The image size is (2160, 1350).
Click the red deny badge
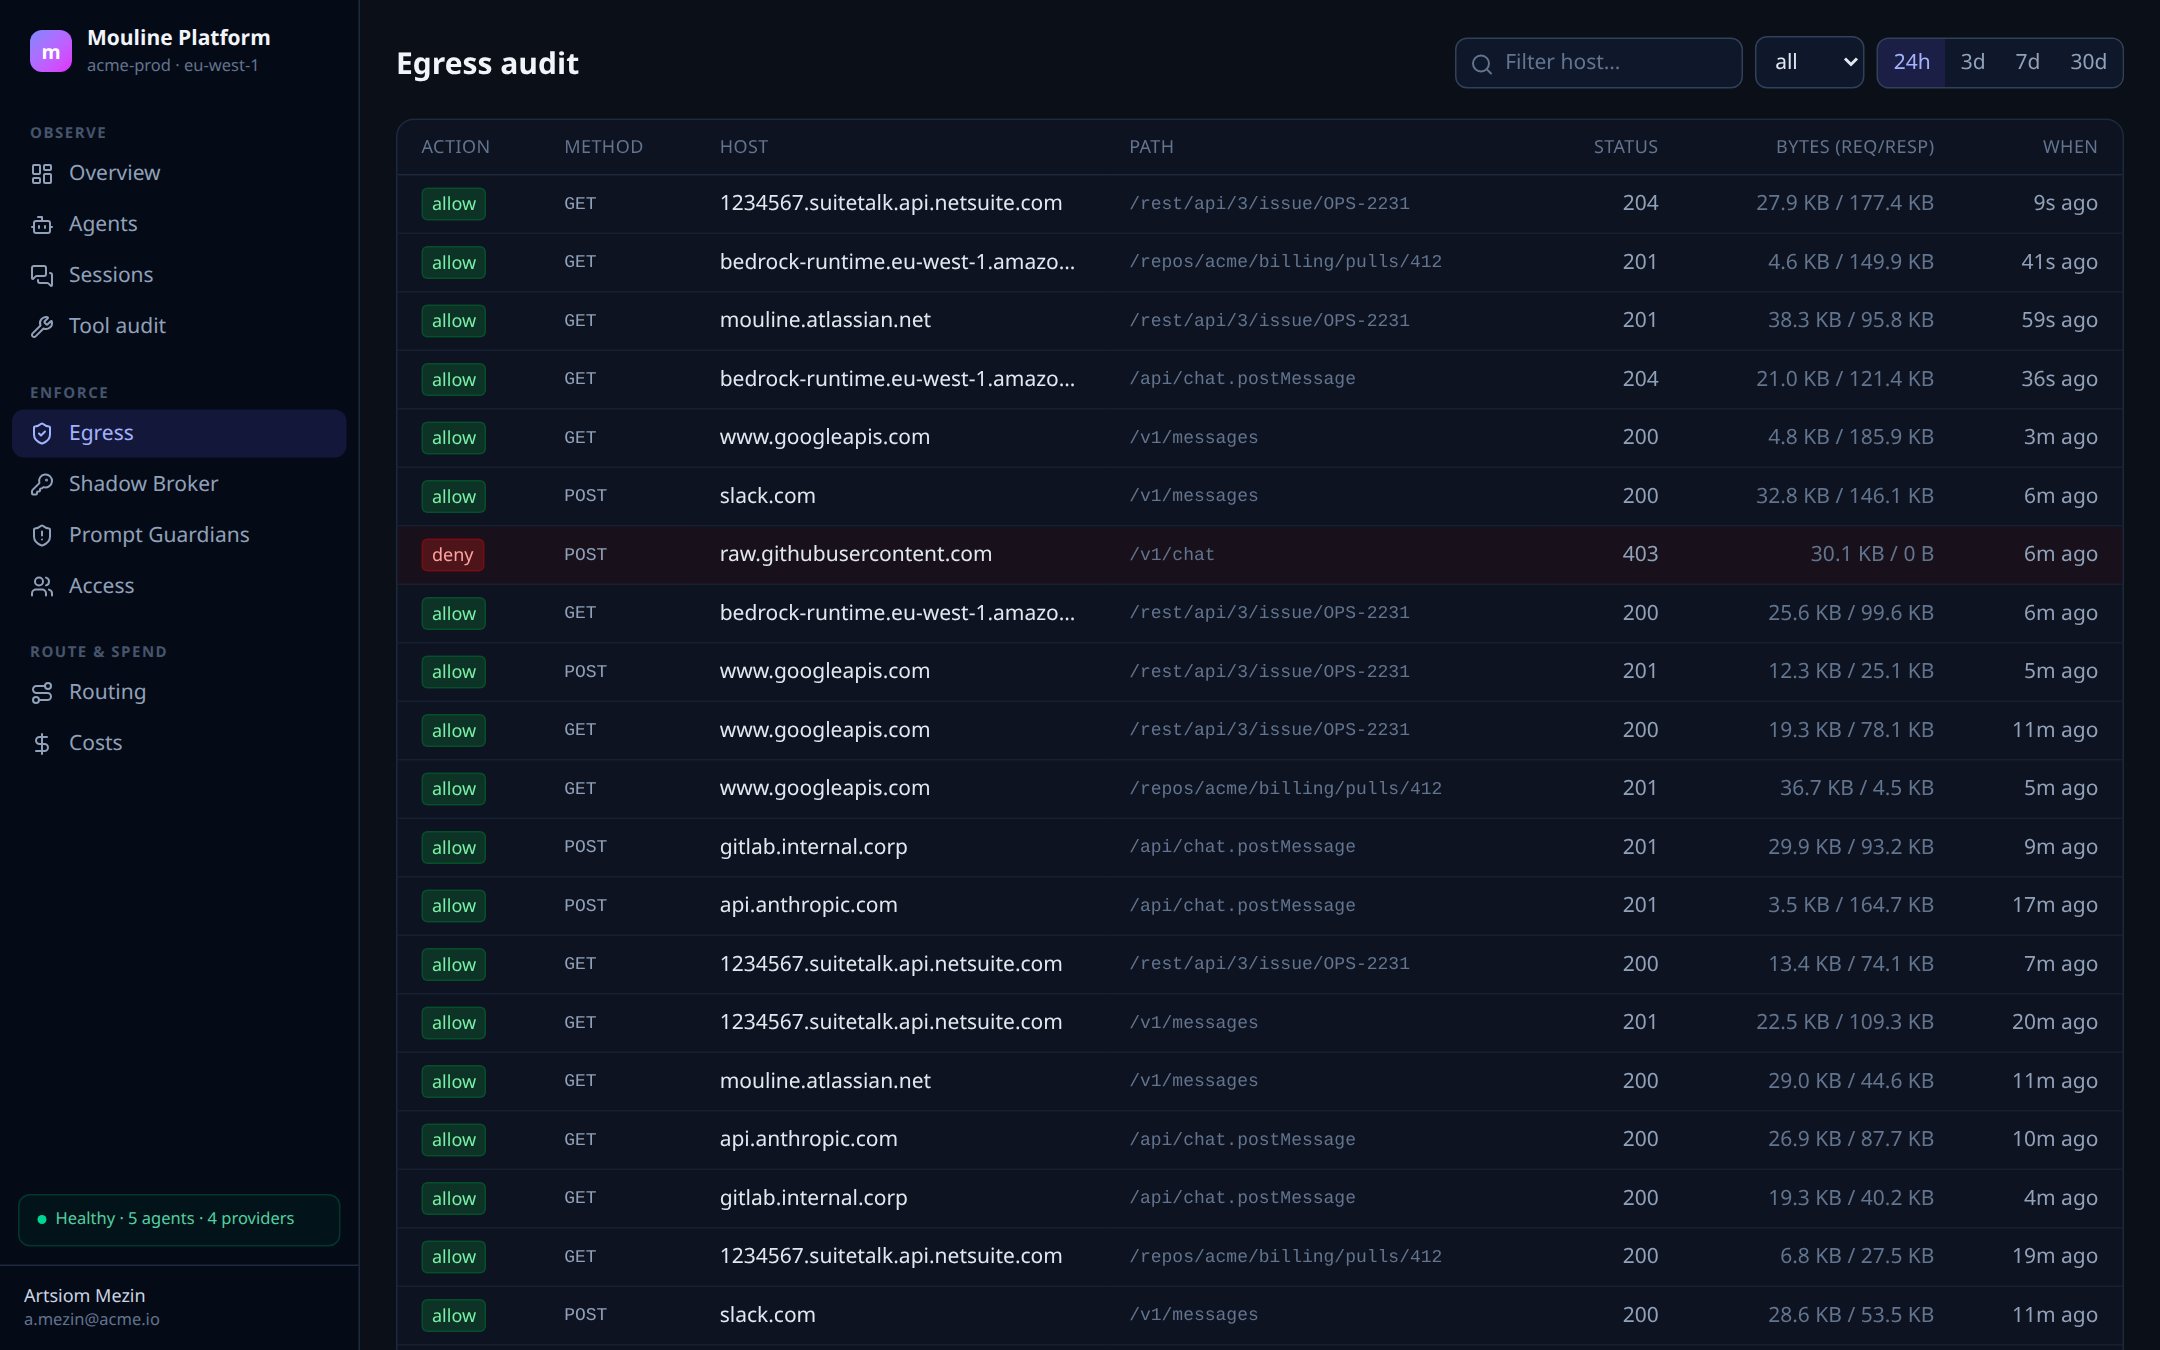453,555
